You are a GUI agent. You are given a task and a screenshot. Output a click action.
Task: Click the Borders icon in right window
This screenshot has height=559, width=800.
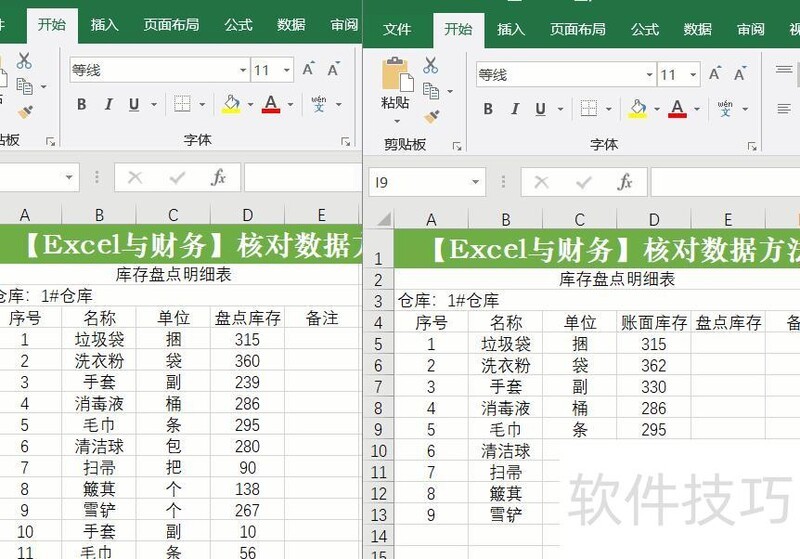coord(589,109)
